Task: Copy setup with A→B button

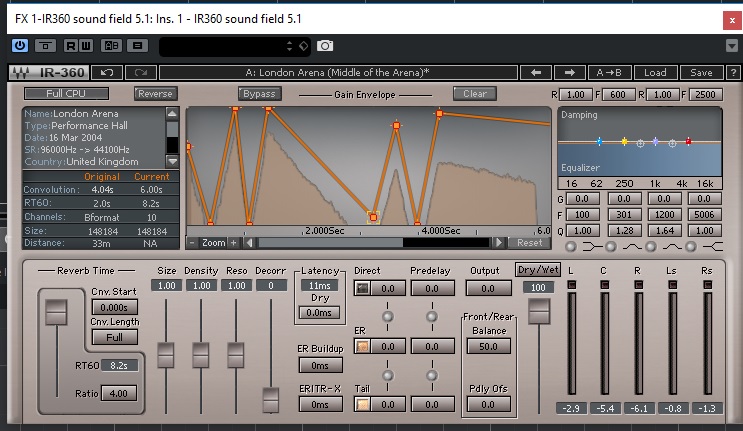Action: pos(609,72)
